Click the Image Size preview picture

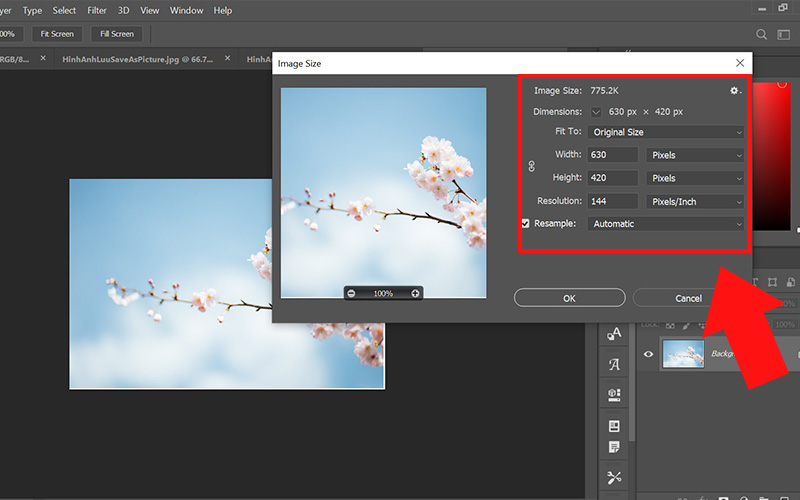click(x=384, y=192)
